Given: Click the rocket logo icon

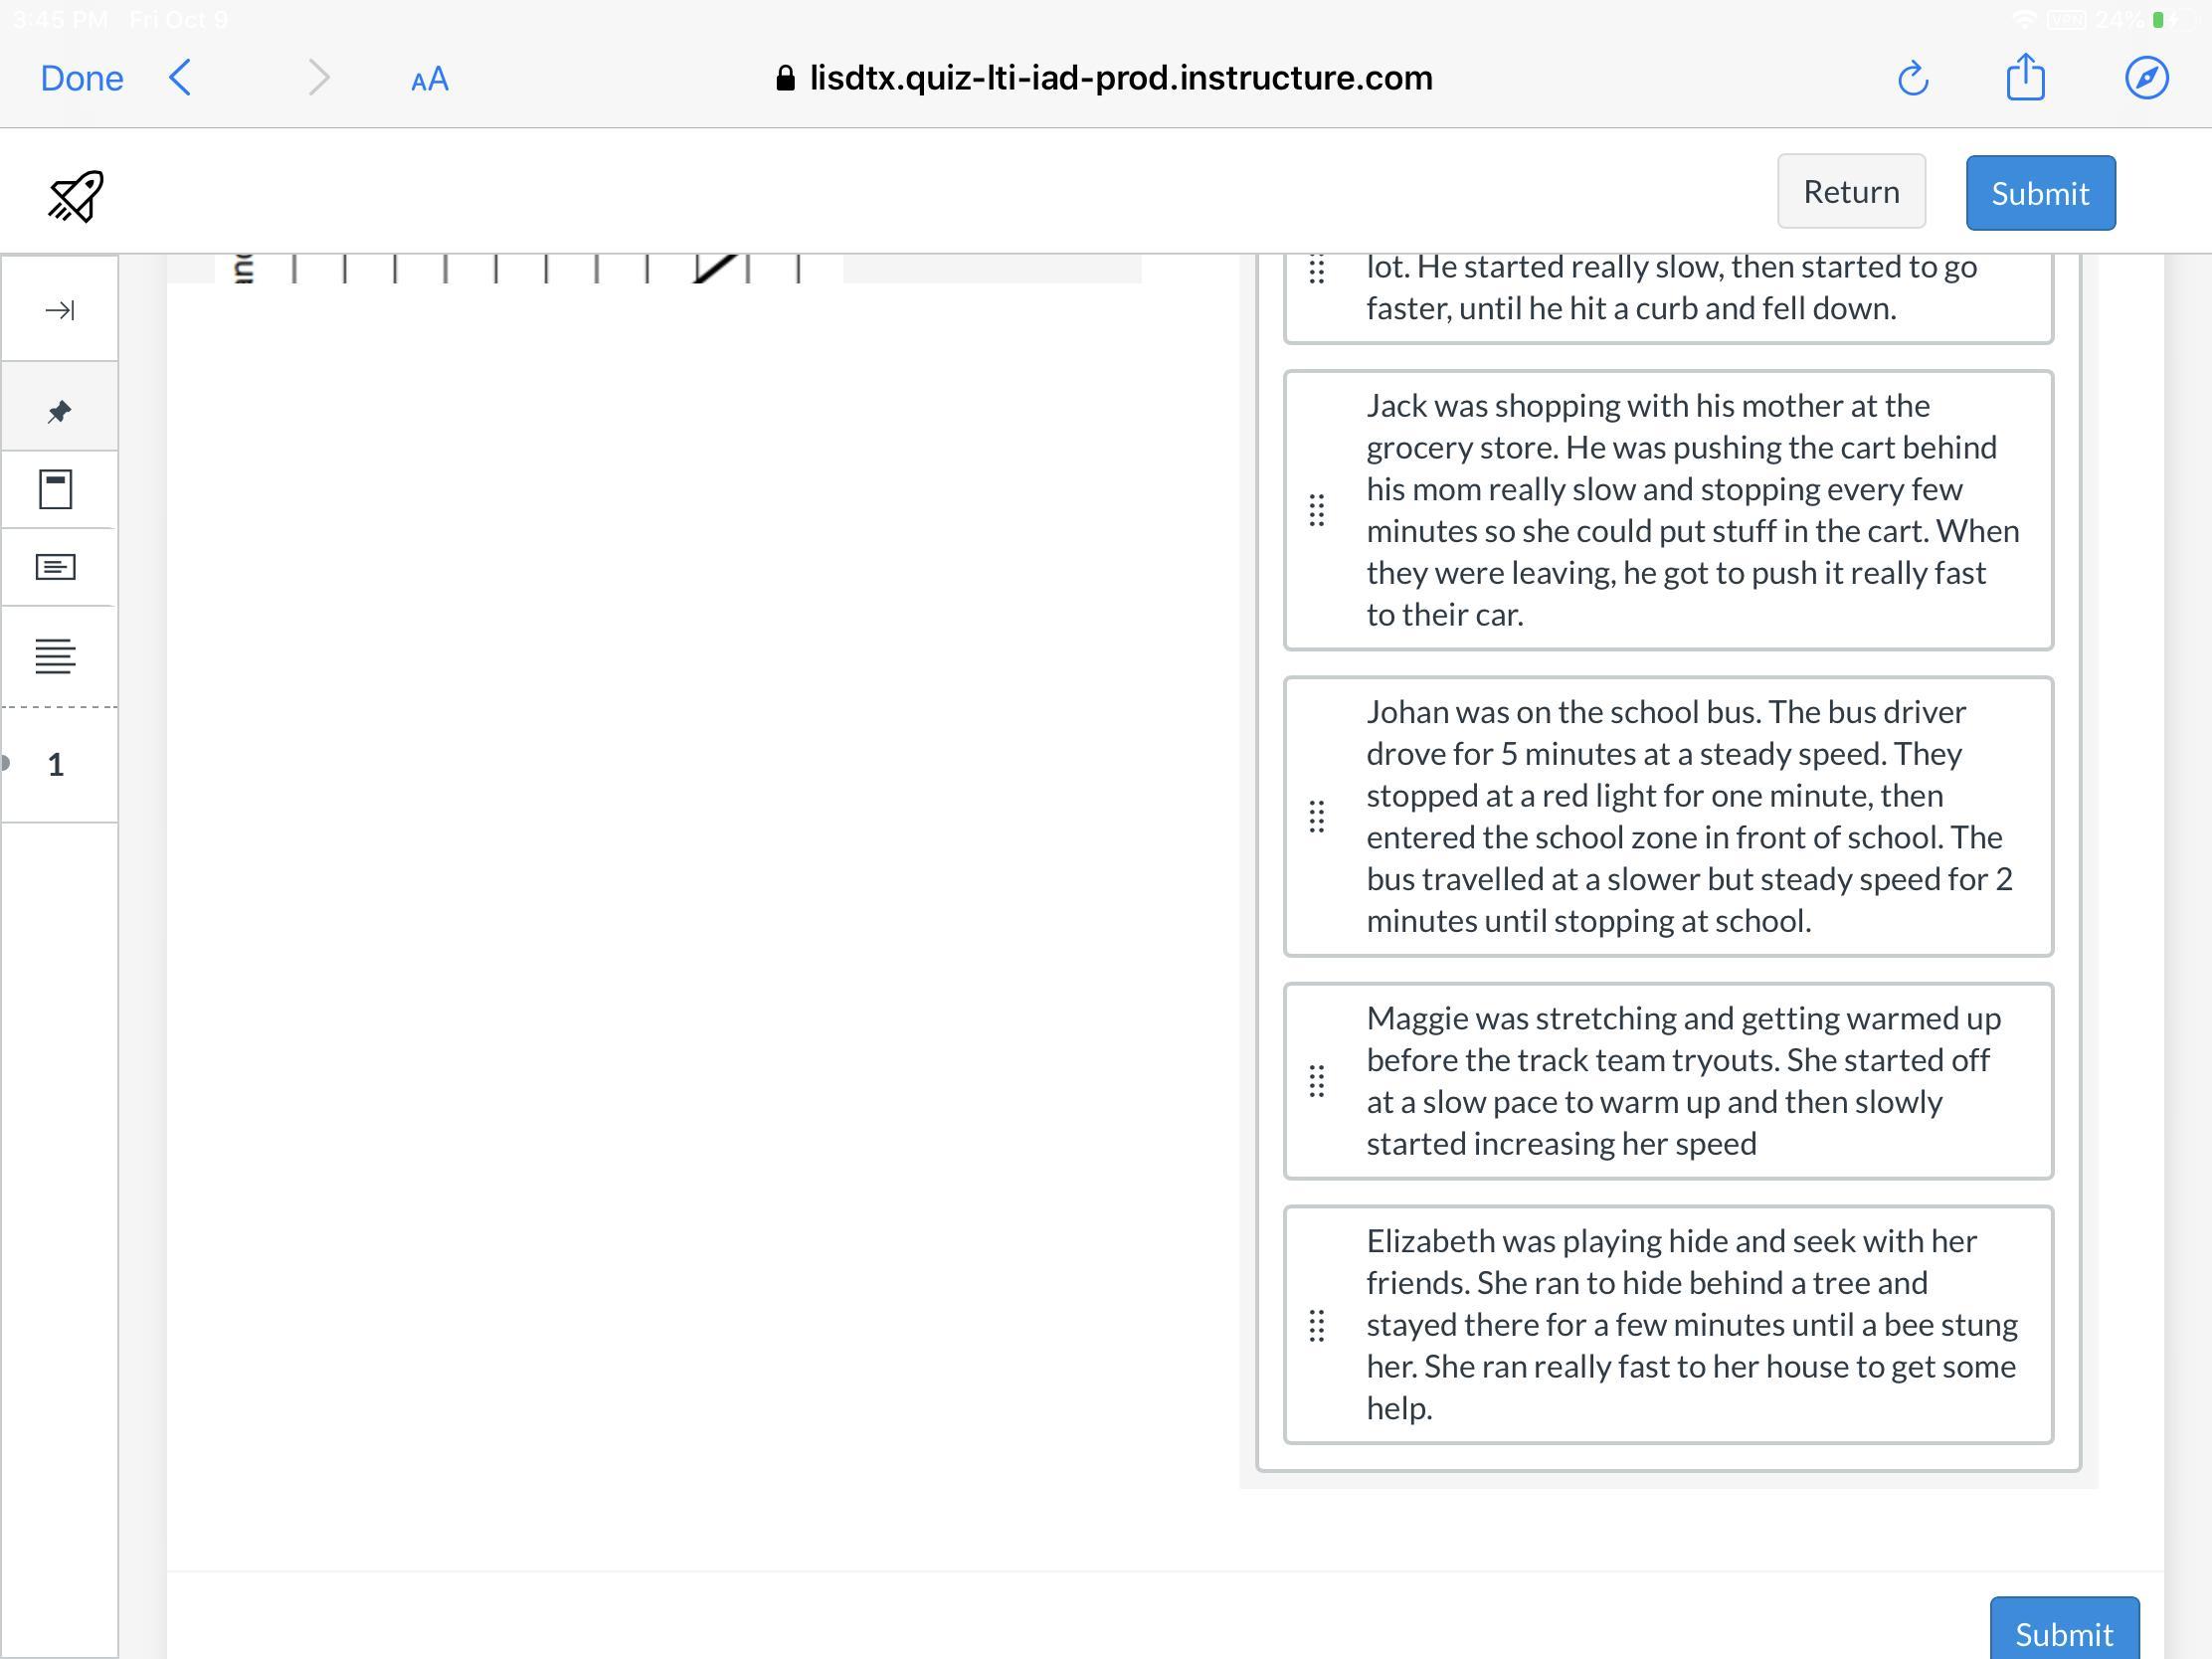Looking at the screenshot, I should (x=76, y=195).
